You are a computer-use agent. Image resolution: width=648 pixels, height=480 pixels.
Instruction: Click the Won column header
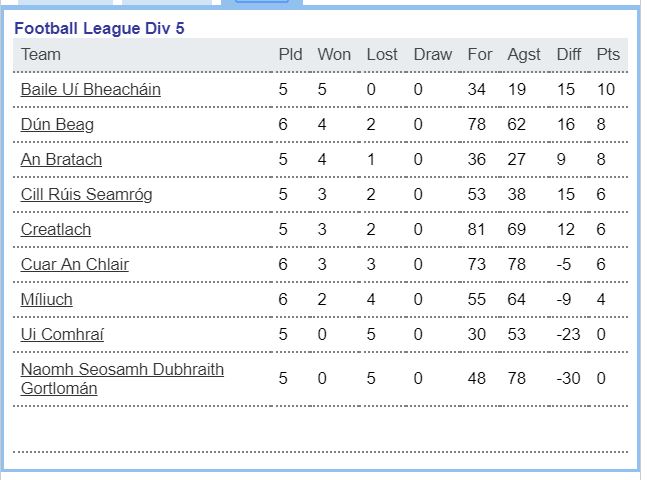[x=334, y=55]
